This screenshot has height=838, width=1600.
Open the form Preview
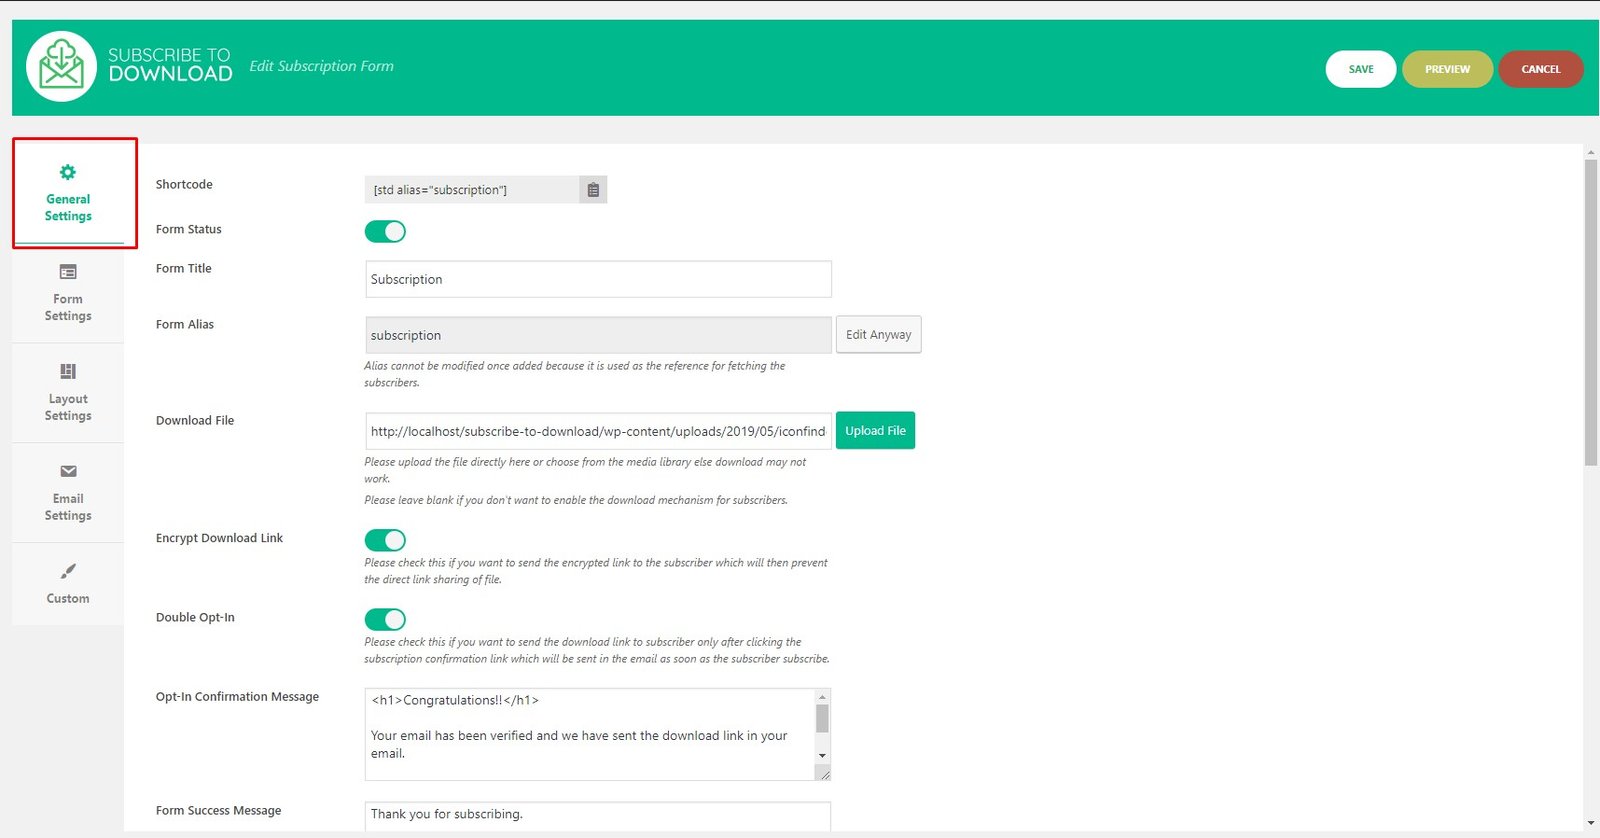click(x=1447, y=69)
